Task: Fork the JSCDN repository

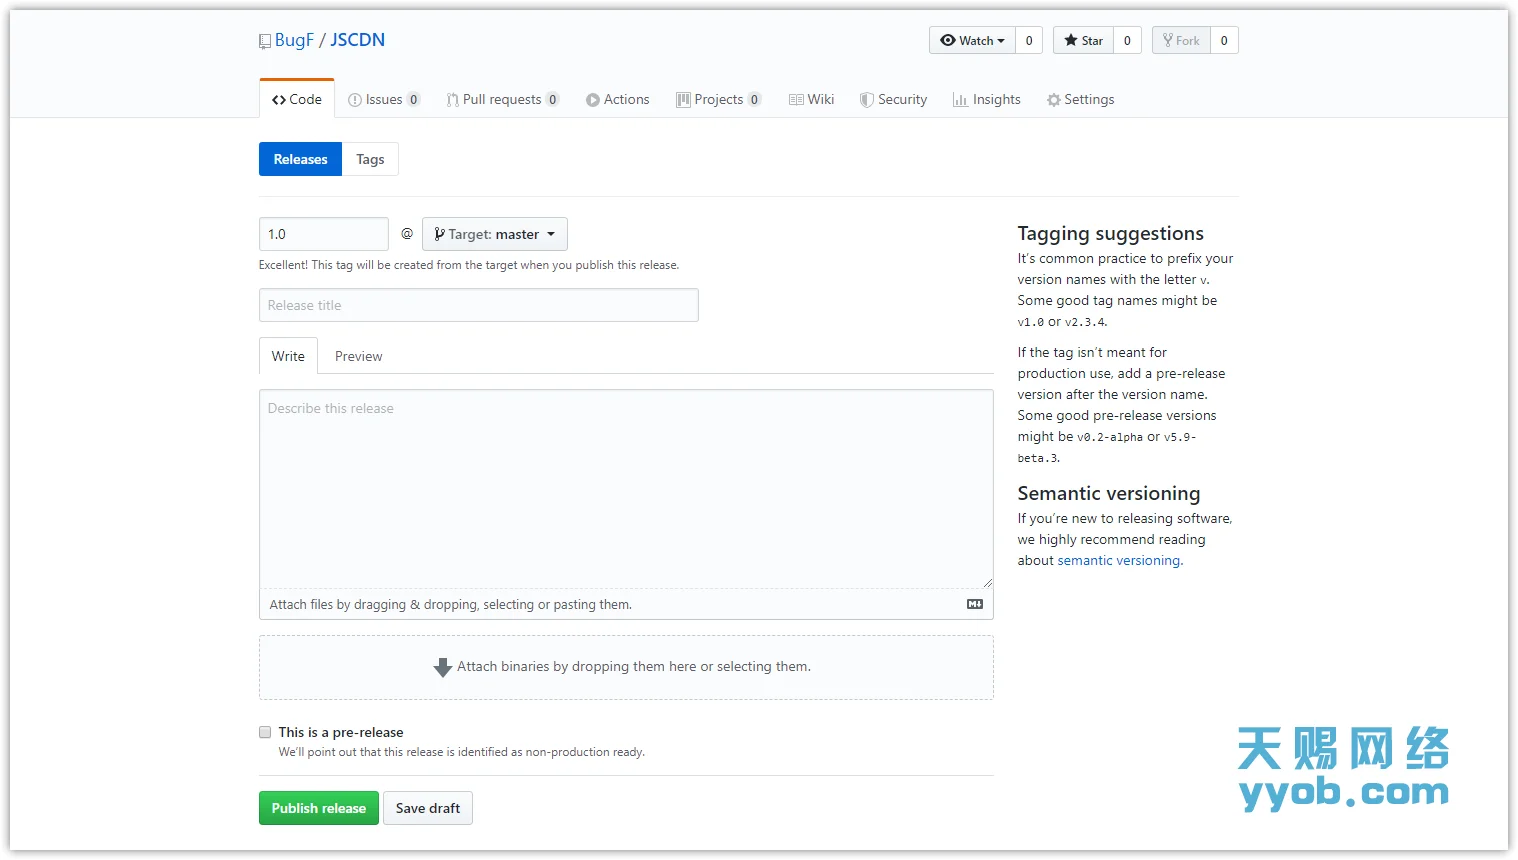Action: (1181, 40)
